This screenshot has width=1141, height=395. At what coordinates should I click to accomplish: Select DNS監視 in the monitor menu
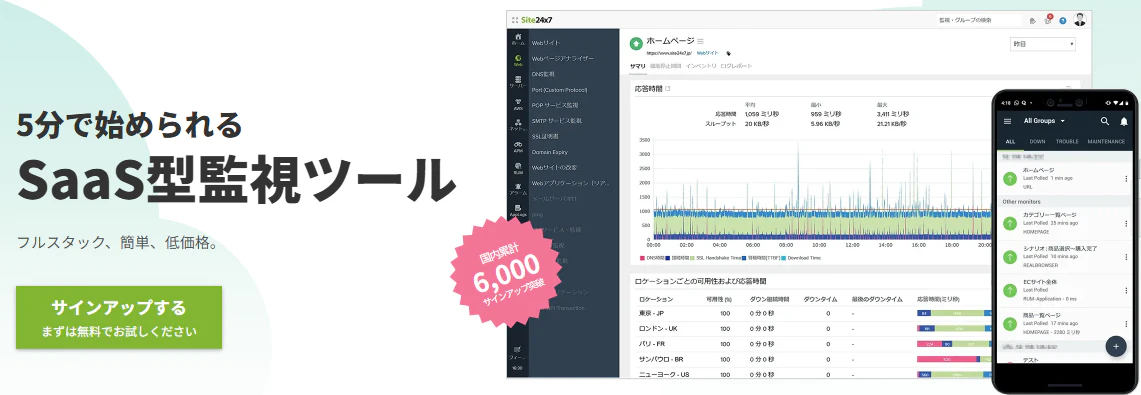tap(544, 74)
